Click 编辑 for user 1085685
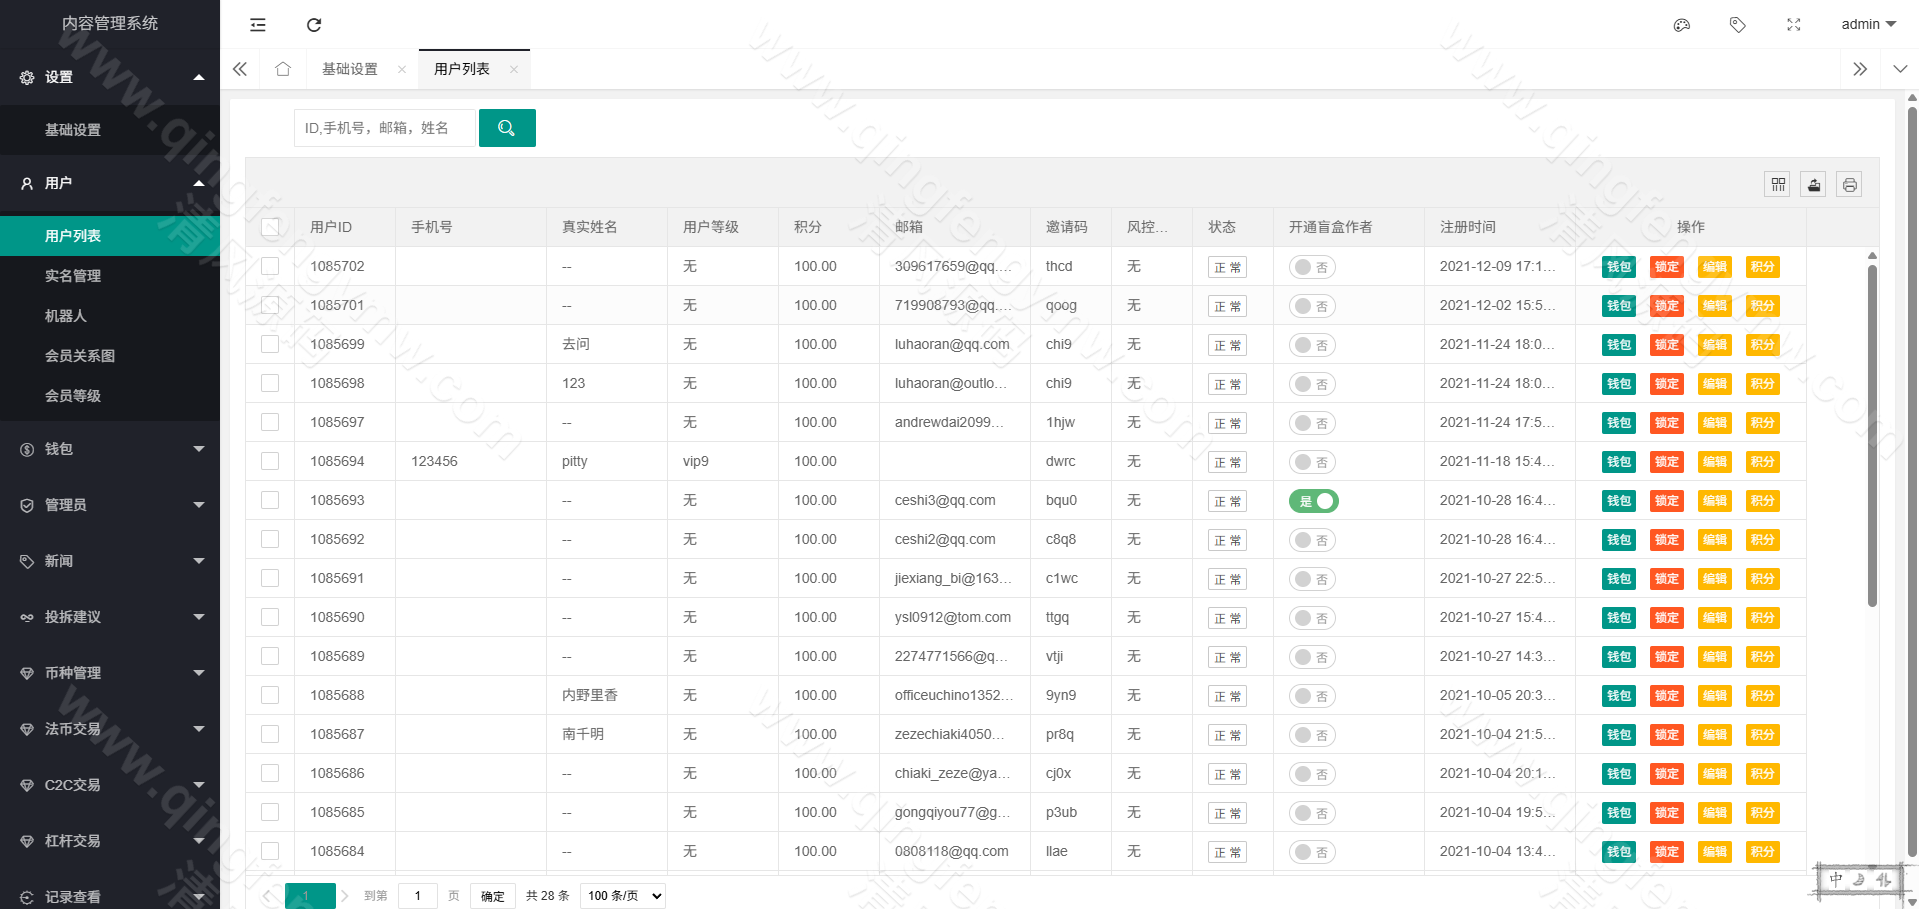 coord(1715,813)
